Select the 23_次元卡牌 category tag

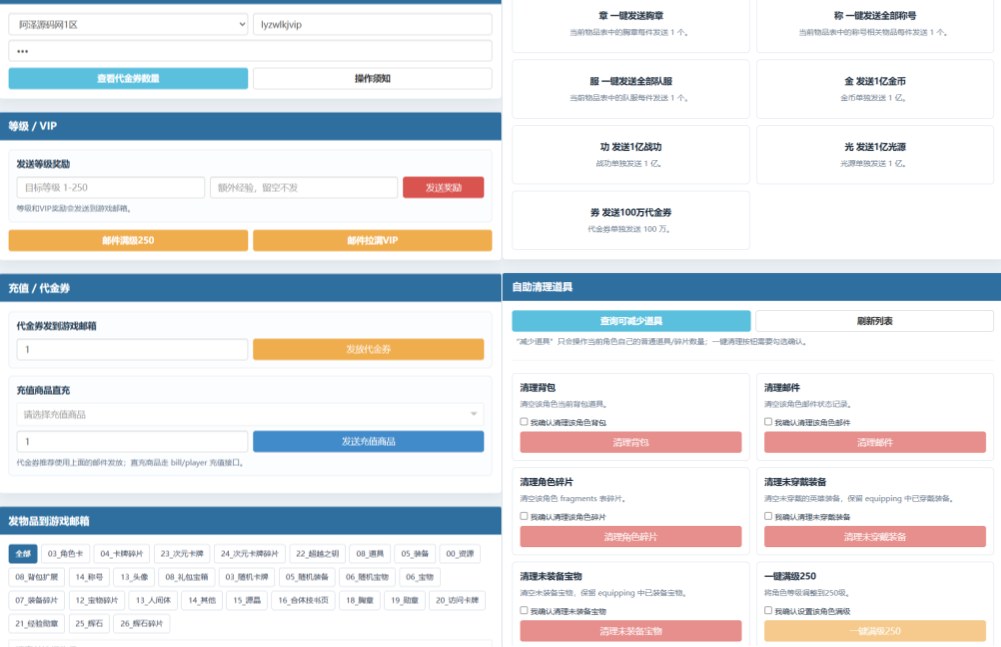[182, 554]
